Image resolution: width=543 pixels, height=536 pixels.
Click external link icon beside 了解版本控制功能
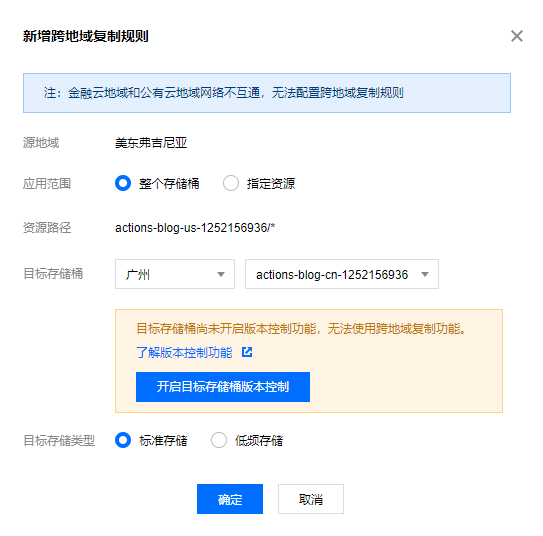click(247, 352)
